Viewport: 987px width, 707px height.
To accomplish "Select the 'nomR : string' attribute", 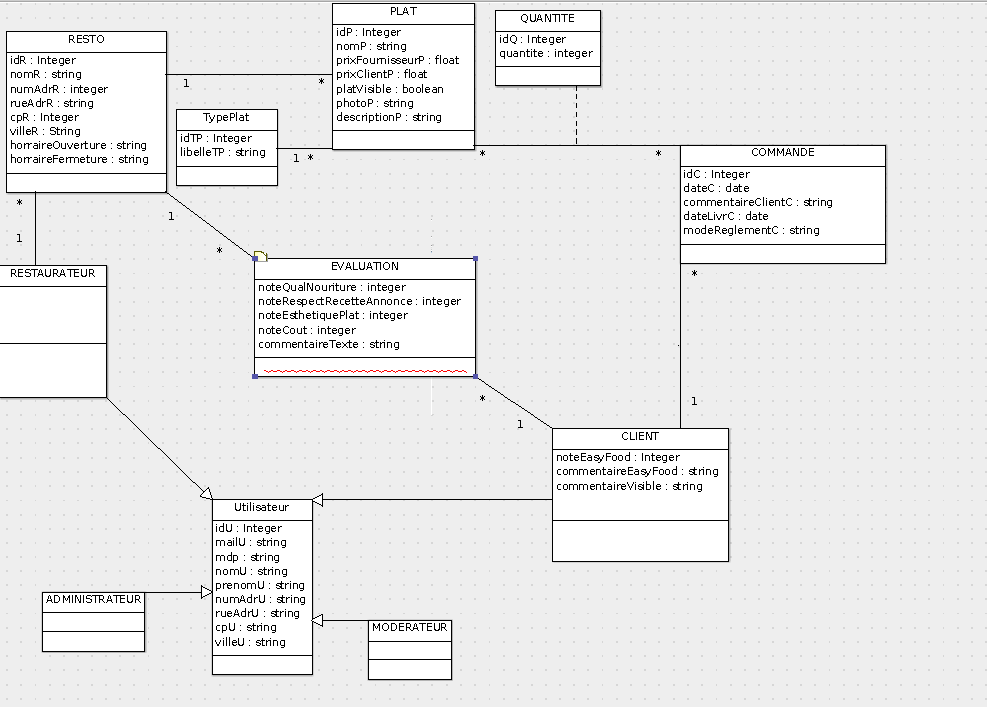I will [46, 74].
